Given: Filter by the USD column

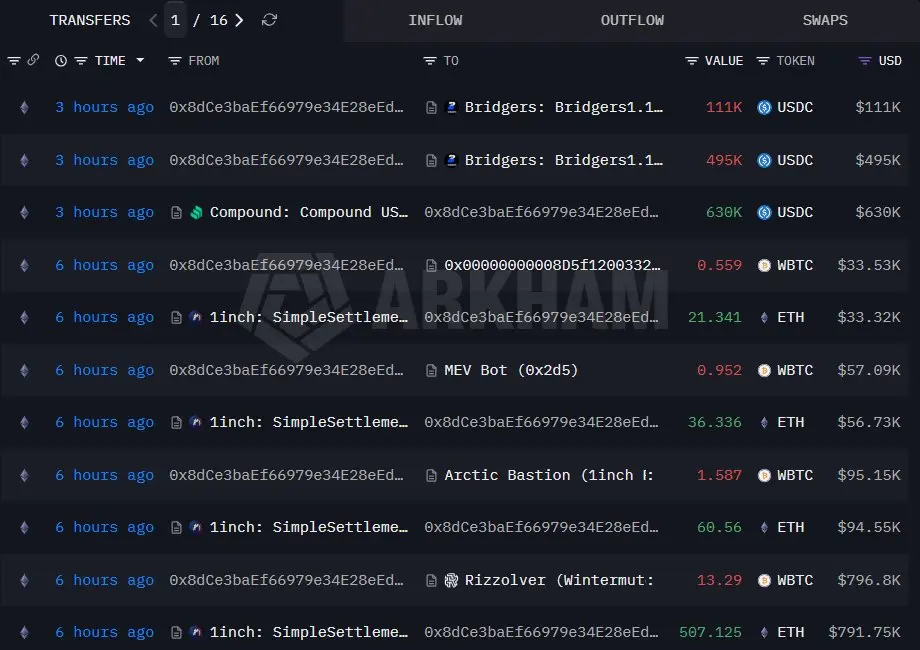Looking at the screenshot, I should click(x=864, y=61).
